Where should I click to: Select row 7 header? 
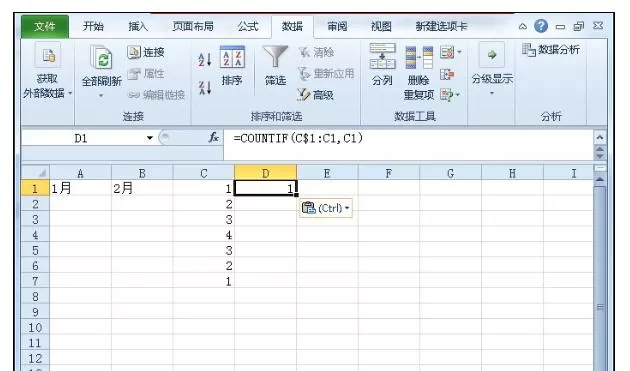point(35,281)
